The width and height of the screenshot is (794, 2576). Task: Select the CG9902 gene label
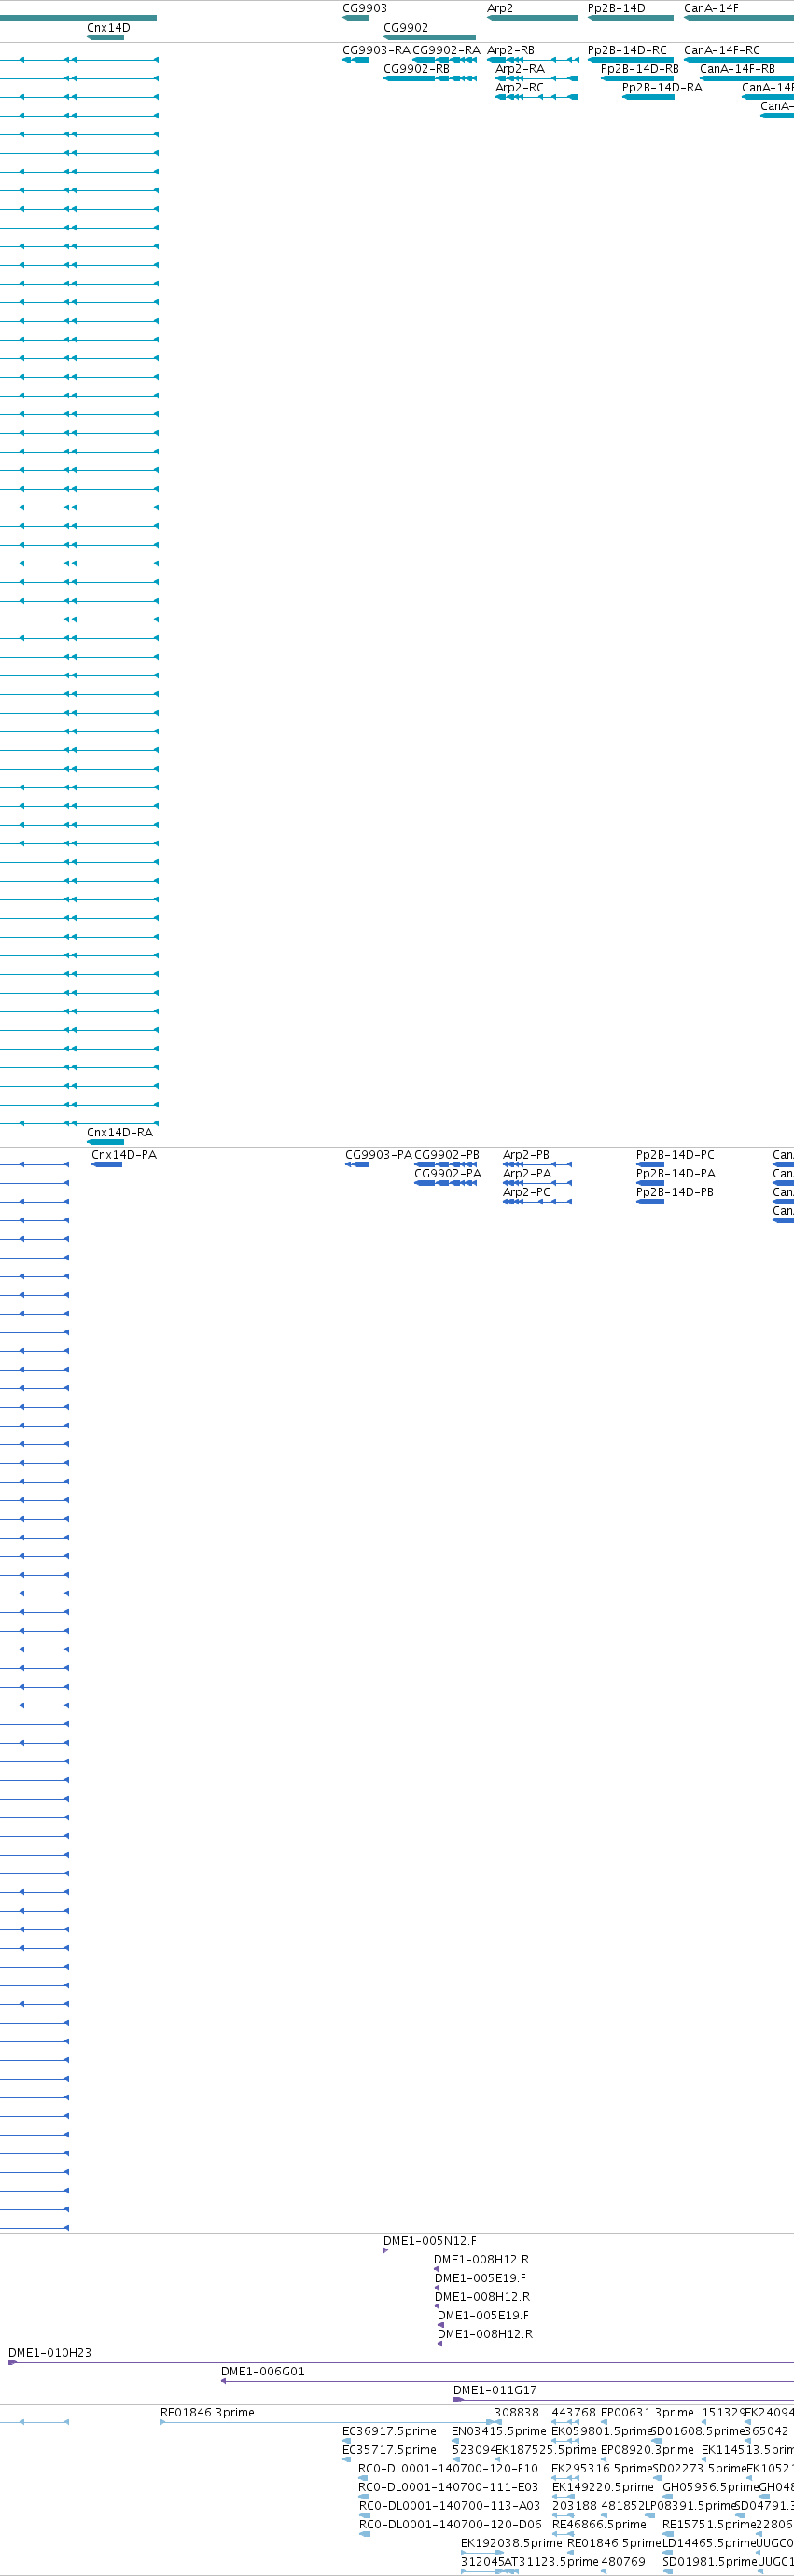click(406, 28)
